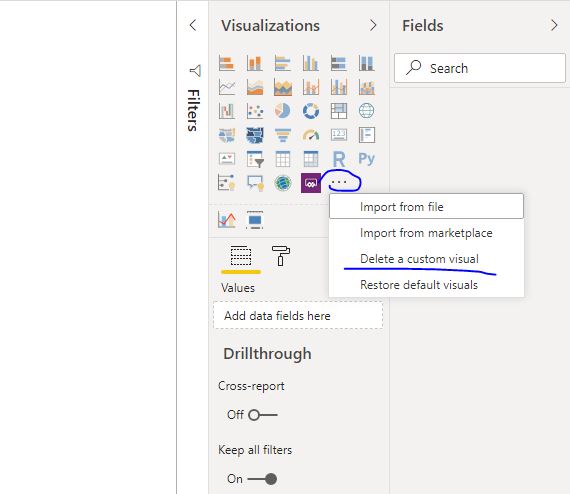Click the Filters pane speaker icon
The image size is (570, 494).
[x=195, y=71]
